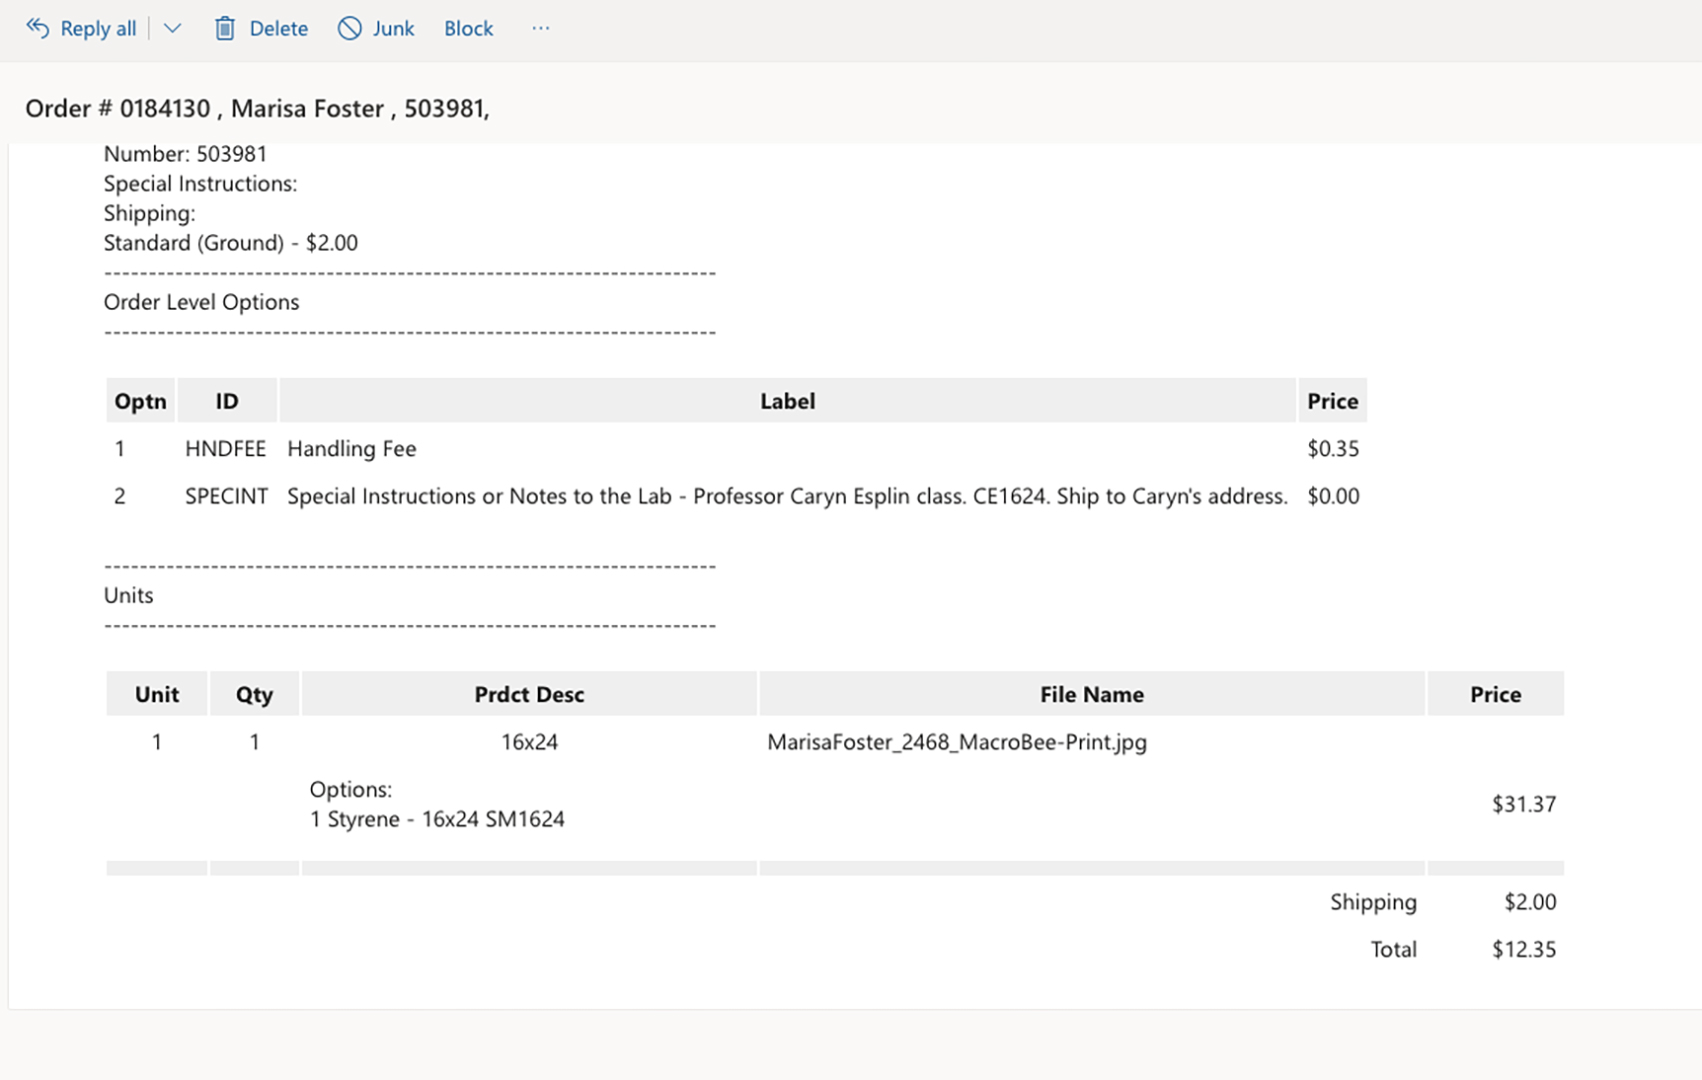Image resolution: width=1702 pixels, height=1080 pixels.
Task: Click the email subject Order # 0184130
Action: tap(257, 108)
